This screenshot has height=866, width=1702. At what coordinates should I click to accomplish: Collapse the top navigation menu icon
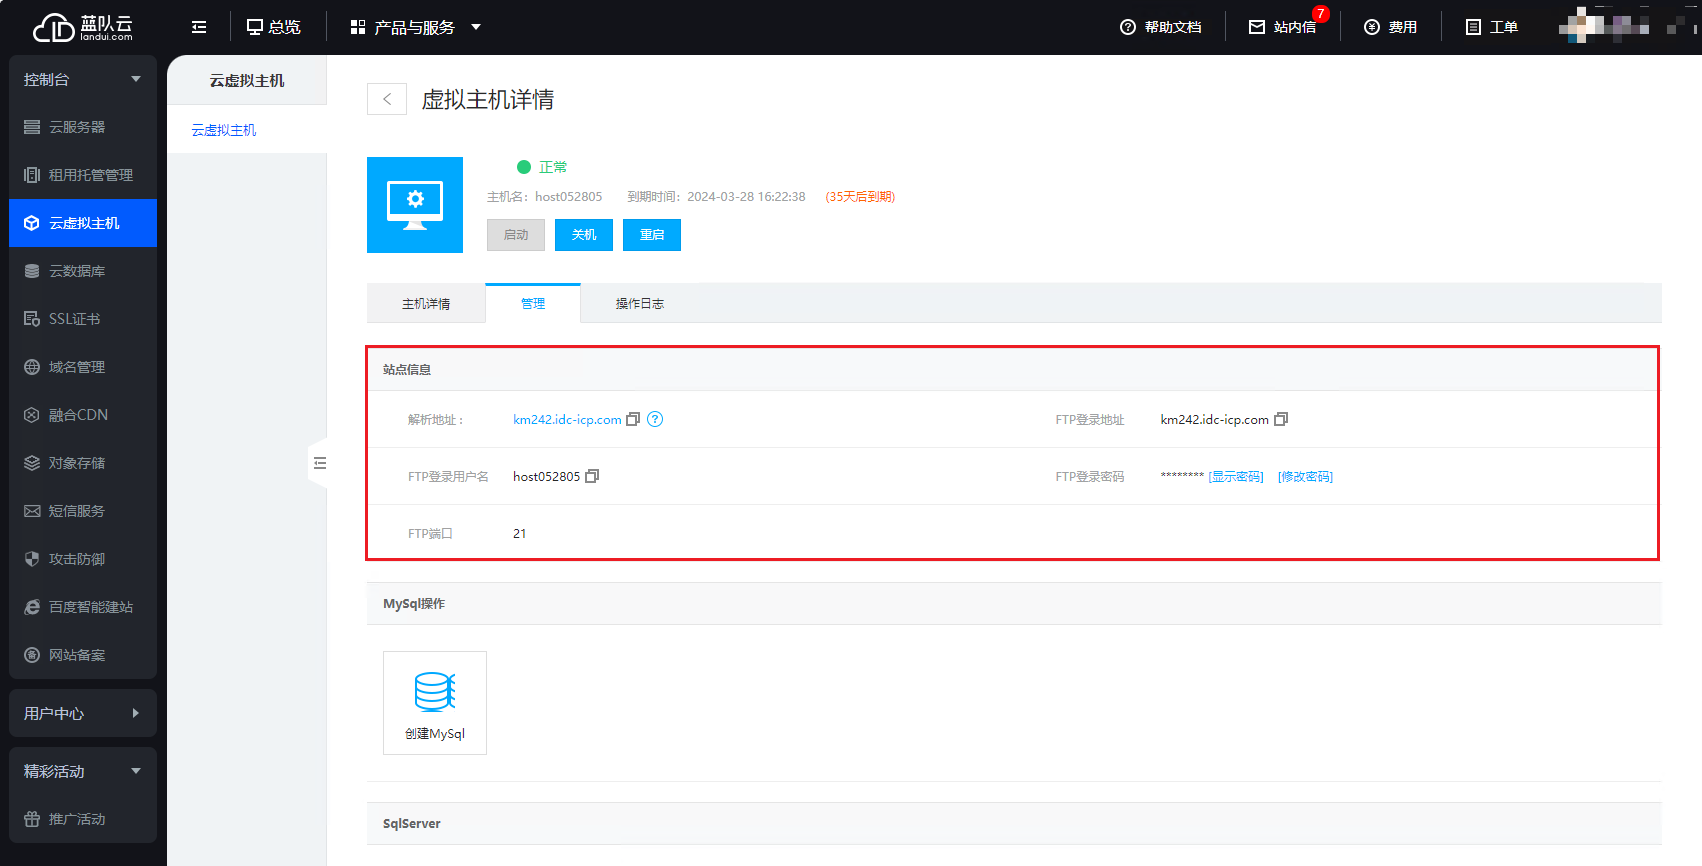[199, 27]
